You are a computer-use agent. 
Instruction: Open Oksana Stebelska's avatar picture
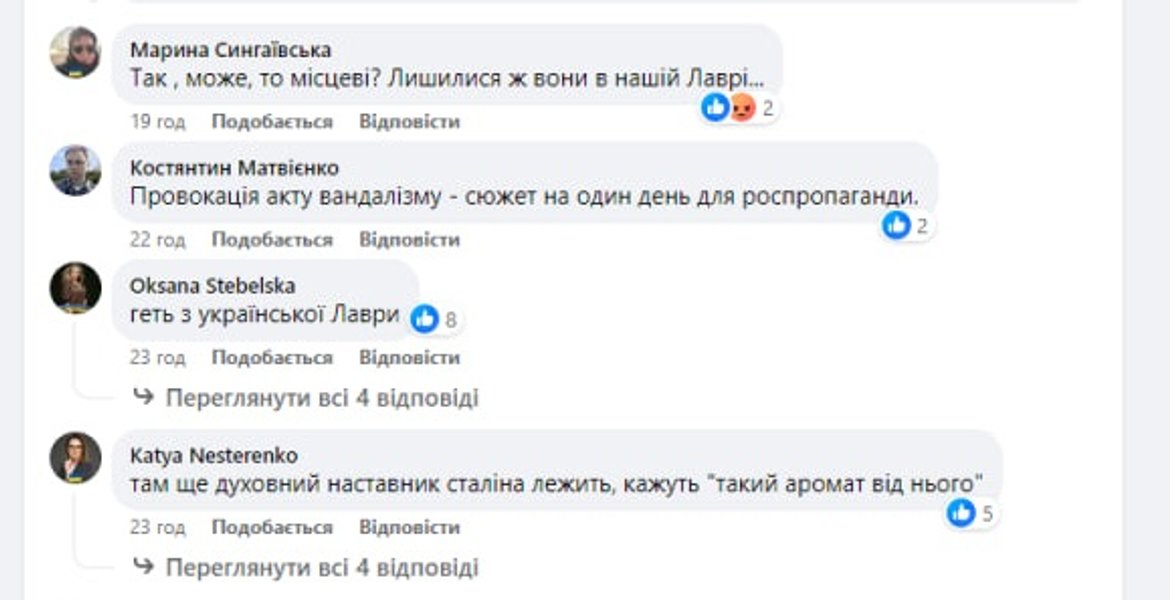76,288
